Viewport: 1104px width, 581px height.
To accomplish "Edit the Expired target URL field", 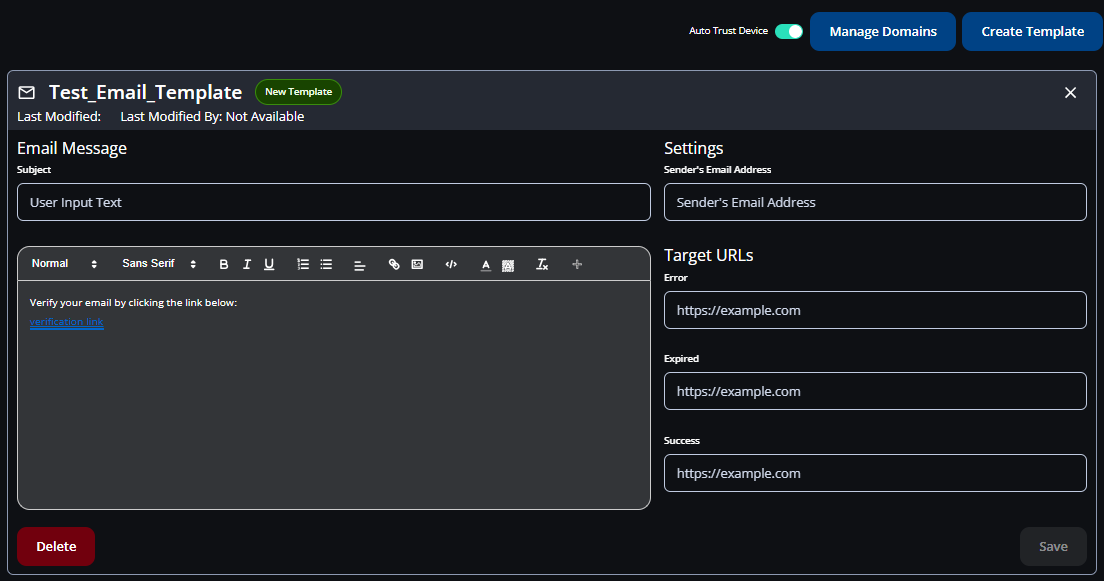I will pos(875,391).
